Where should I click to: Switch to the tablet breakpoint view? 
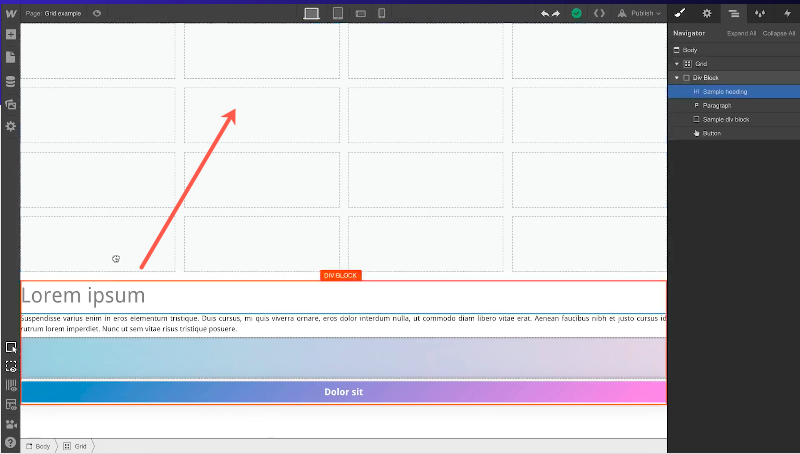pyautogui.click(x=338, y=13)
